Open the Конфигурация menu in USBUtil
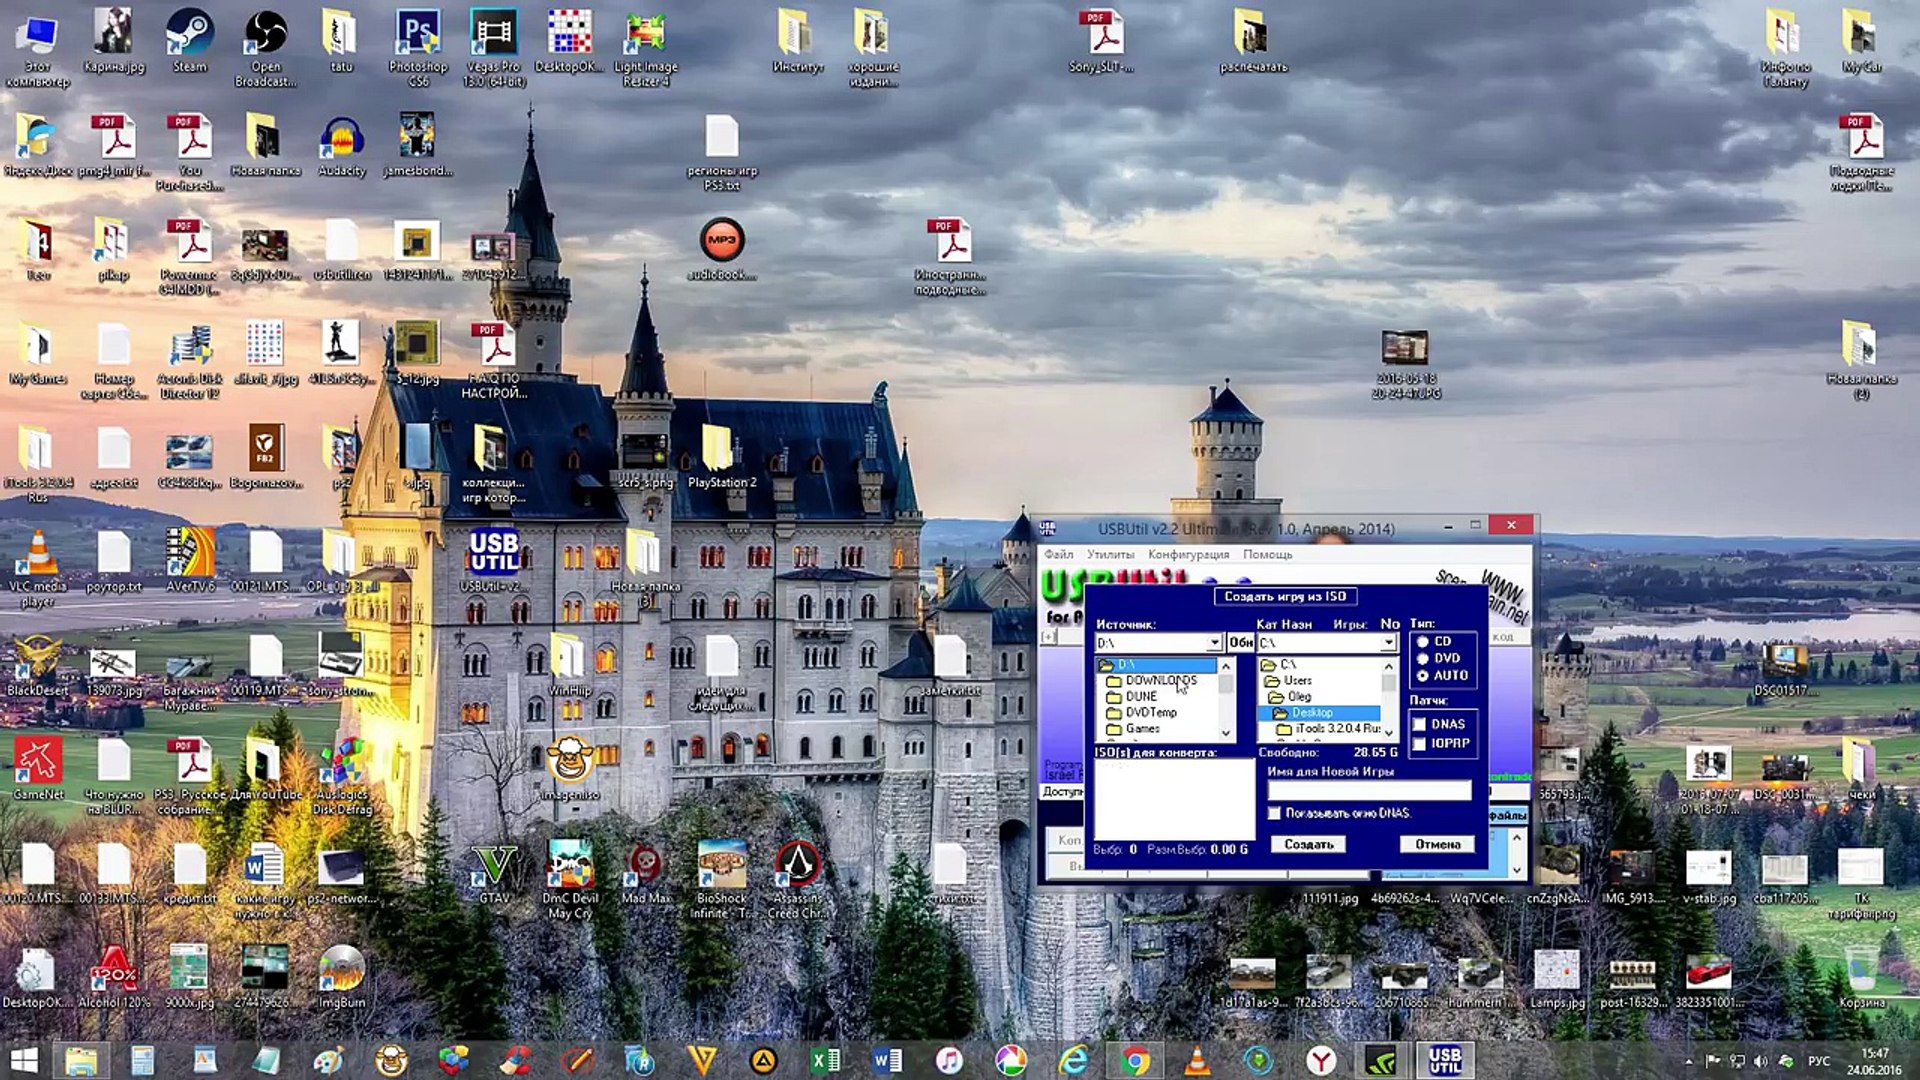The width and height of the screenshot is (1920, 1080). [x=1188, y=554]
